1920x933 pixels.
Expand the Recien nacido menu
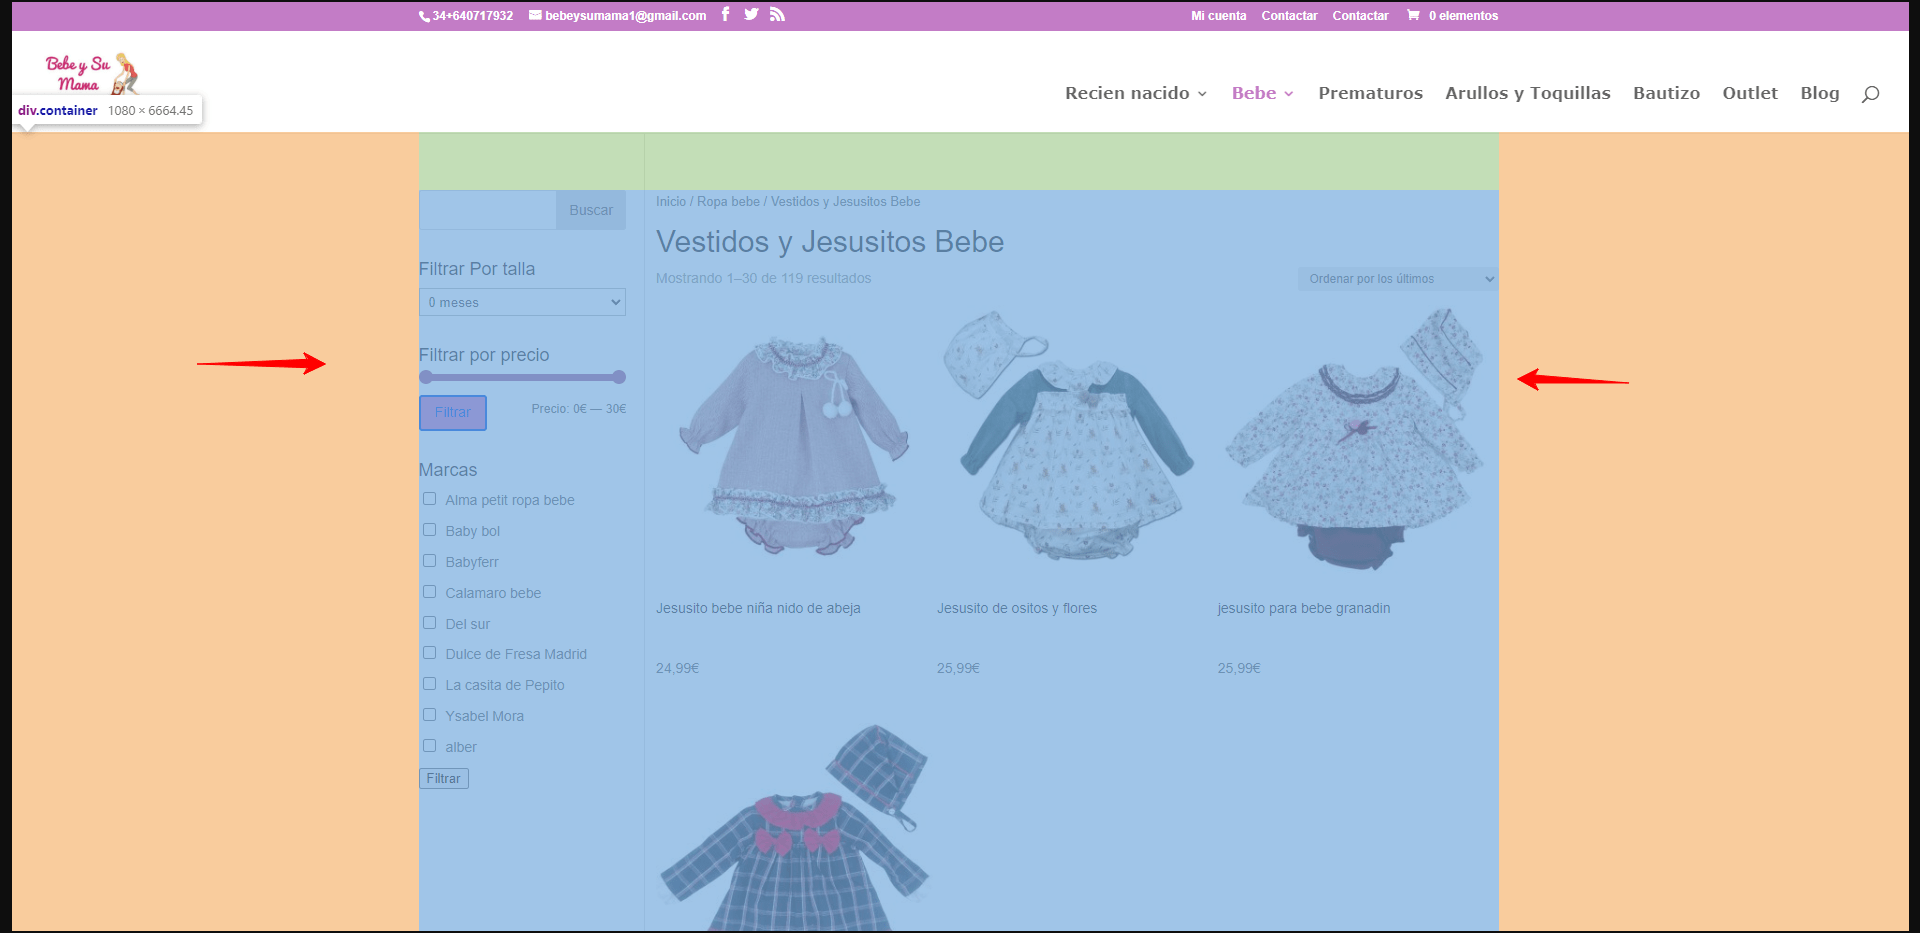click(x=1136, y=93)
